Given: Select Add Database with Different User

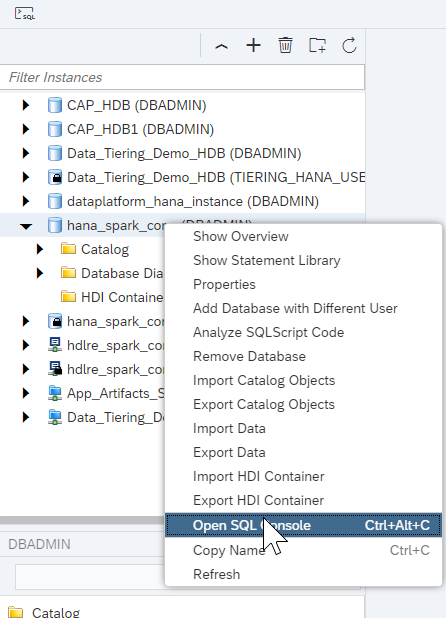Looking at the screenshot, I should (x=303, y=309).
